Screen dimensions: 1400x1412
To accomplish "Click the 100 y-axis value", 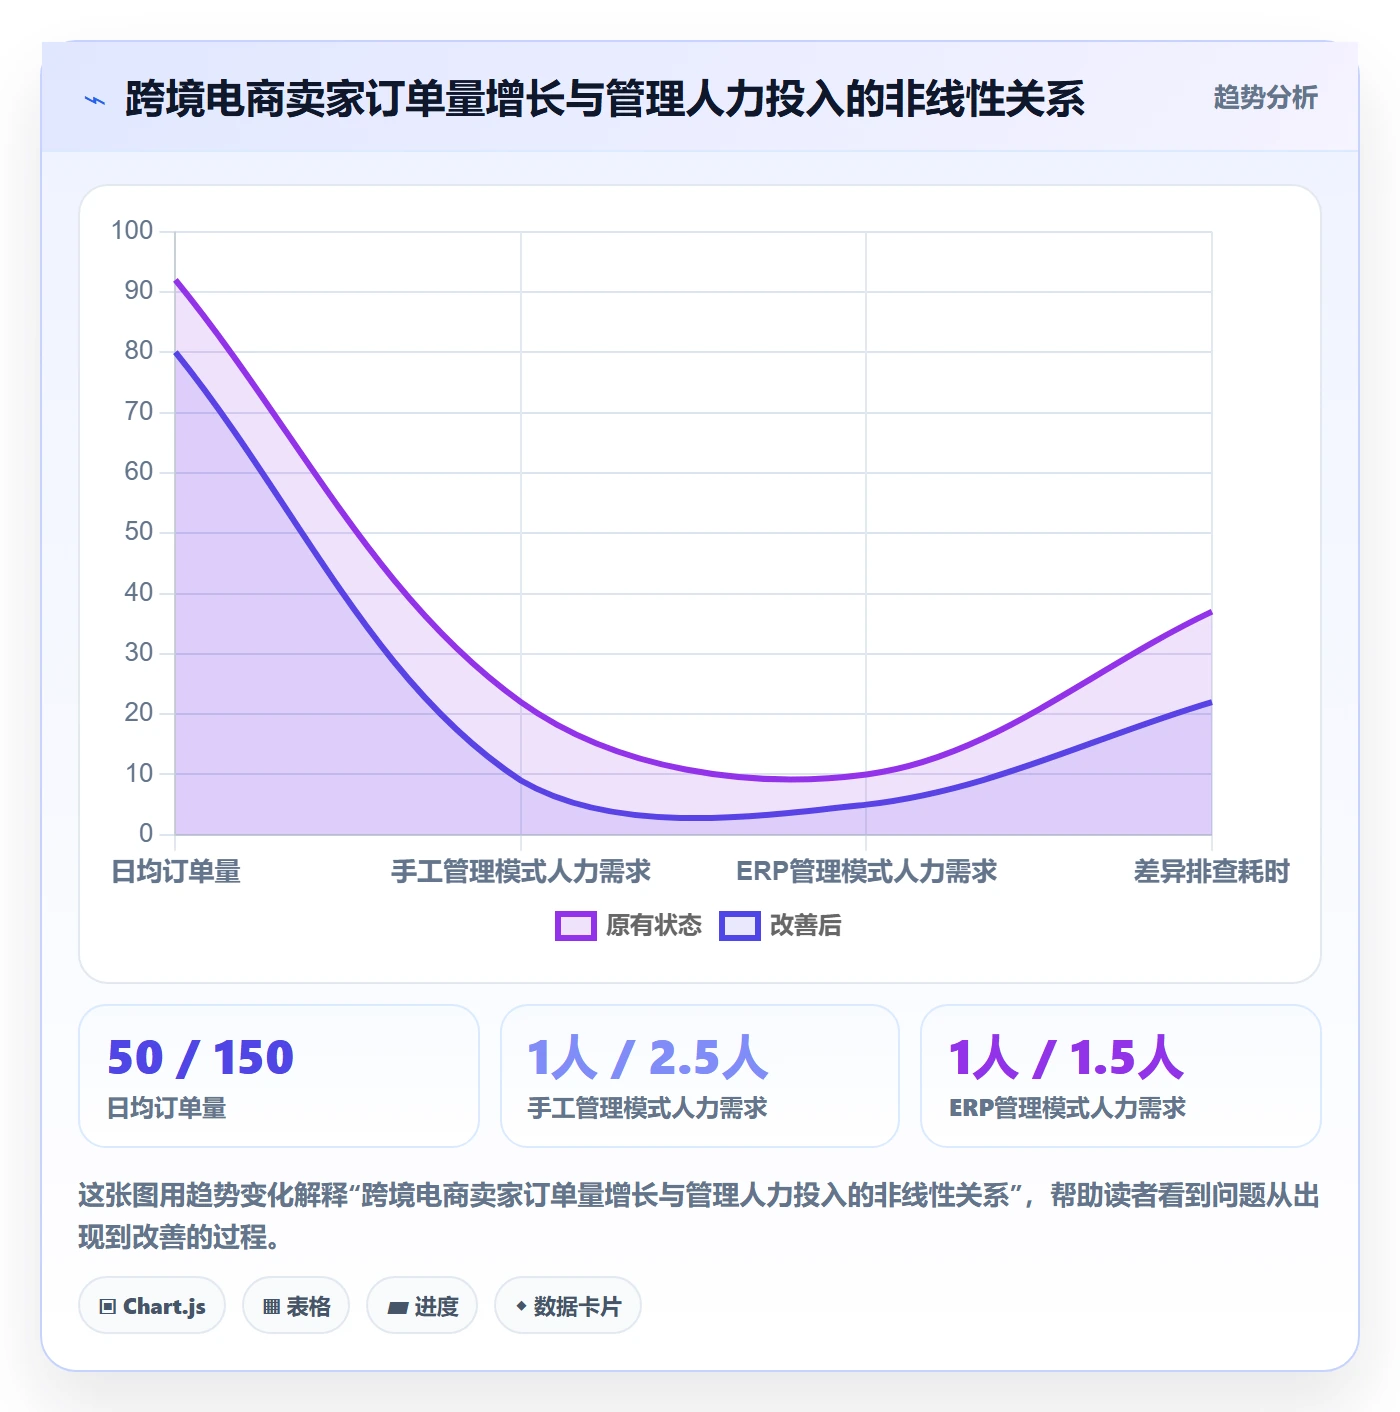I will (x=132, y=231).
